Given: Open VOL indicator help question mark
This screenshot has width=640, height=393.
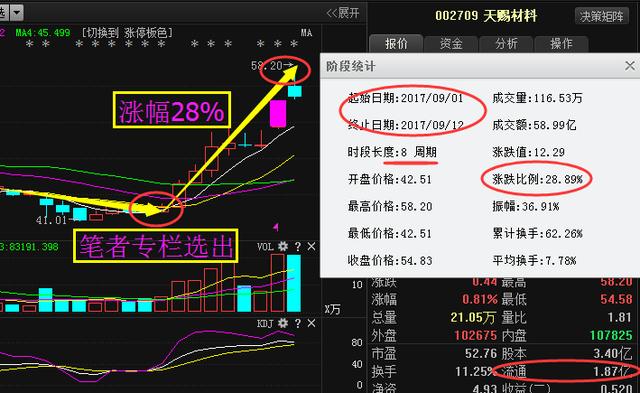Looking at the screenshot, I should (x=298, y=246).
